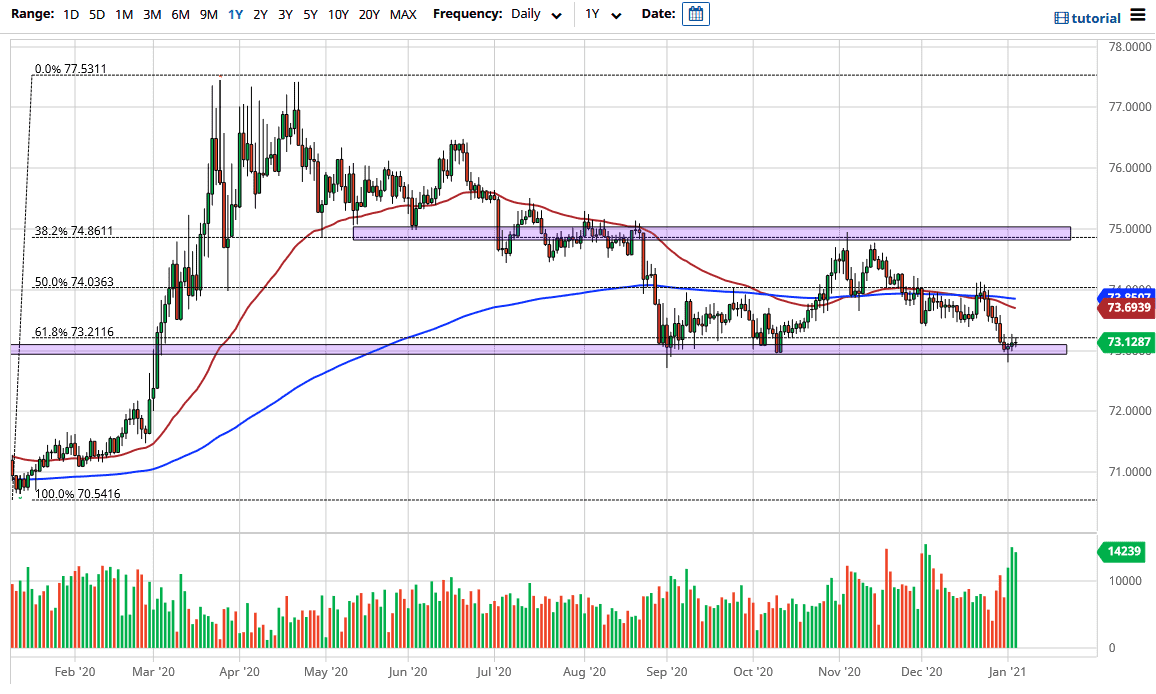Click the 20Y range link

click(368, 15)
